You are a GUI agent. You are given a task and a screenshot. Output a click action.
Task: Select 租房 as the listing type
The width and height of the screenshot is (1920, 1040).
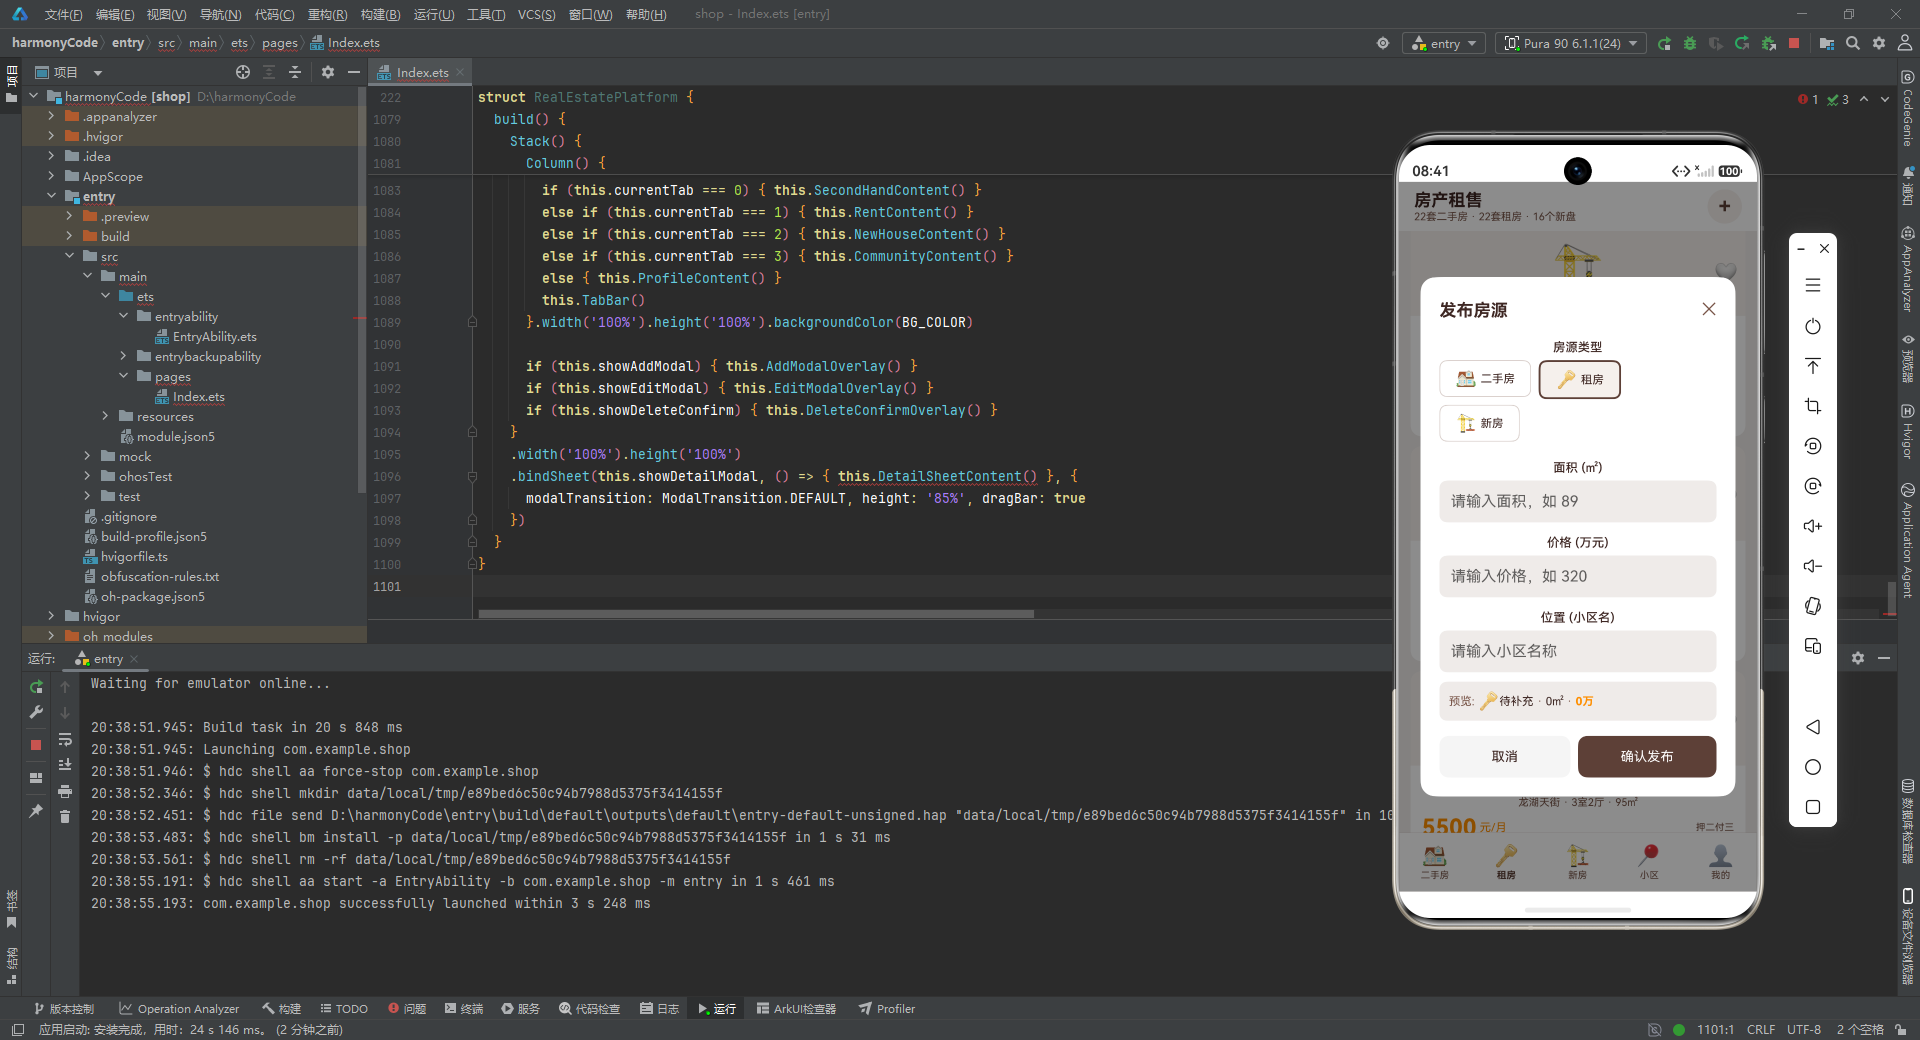tap(1580, 379)
